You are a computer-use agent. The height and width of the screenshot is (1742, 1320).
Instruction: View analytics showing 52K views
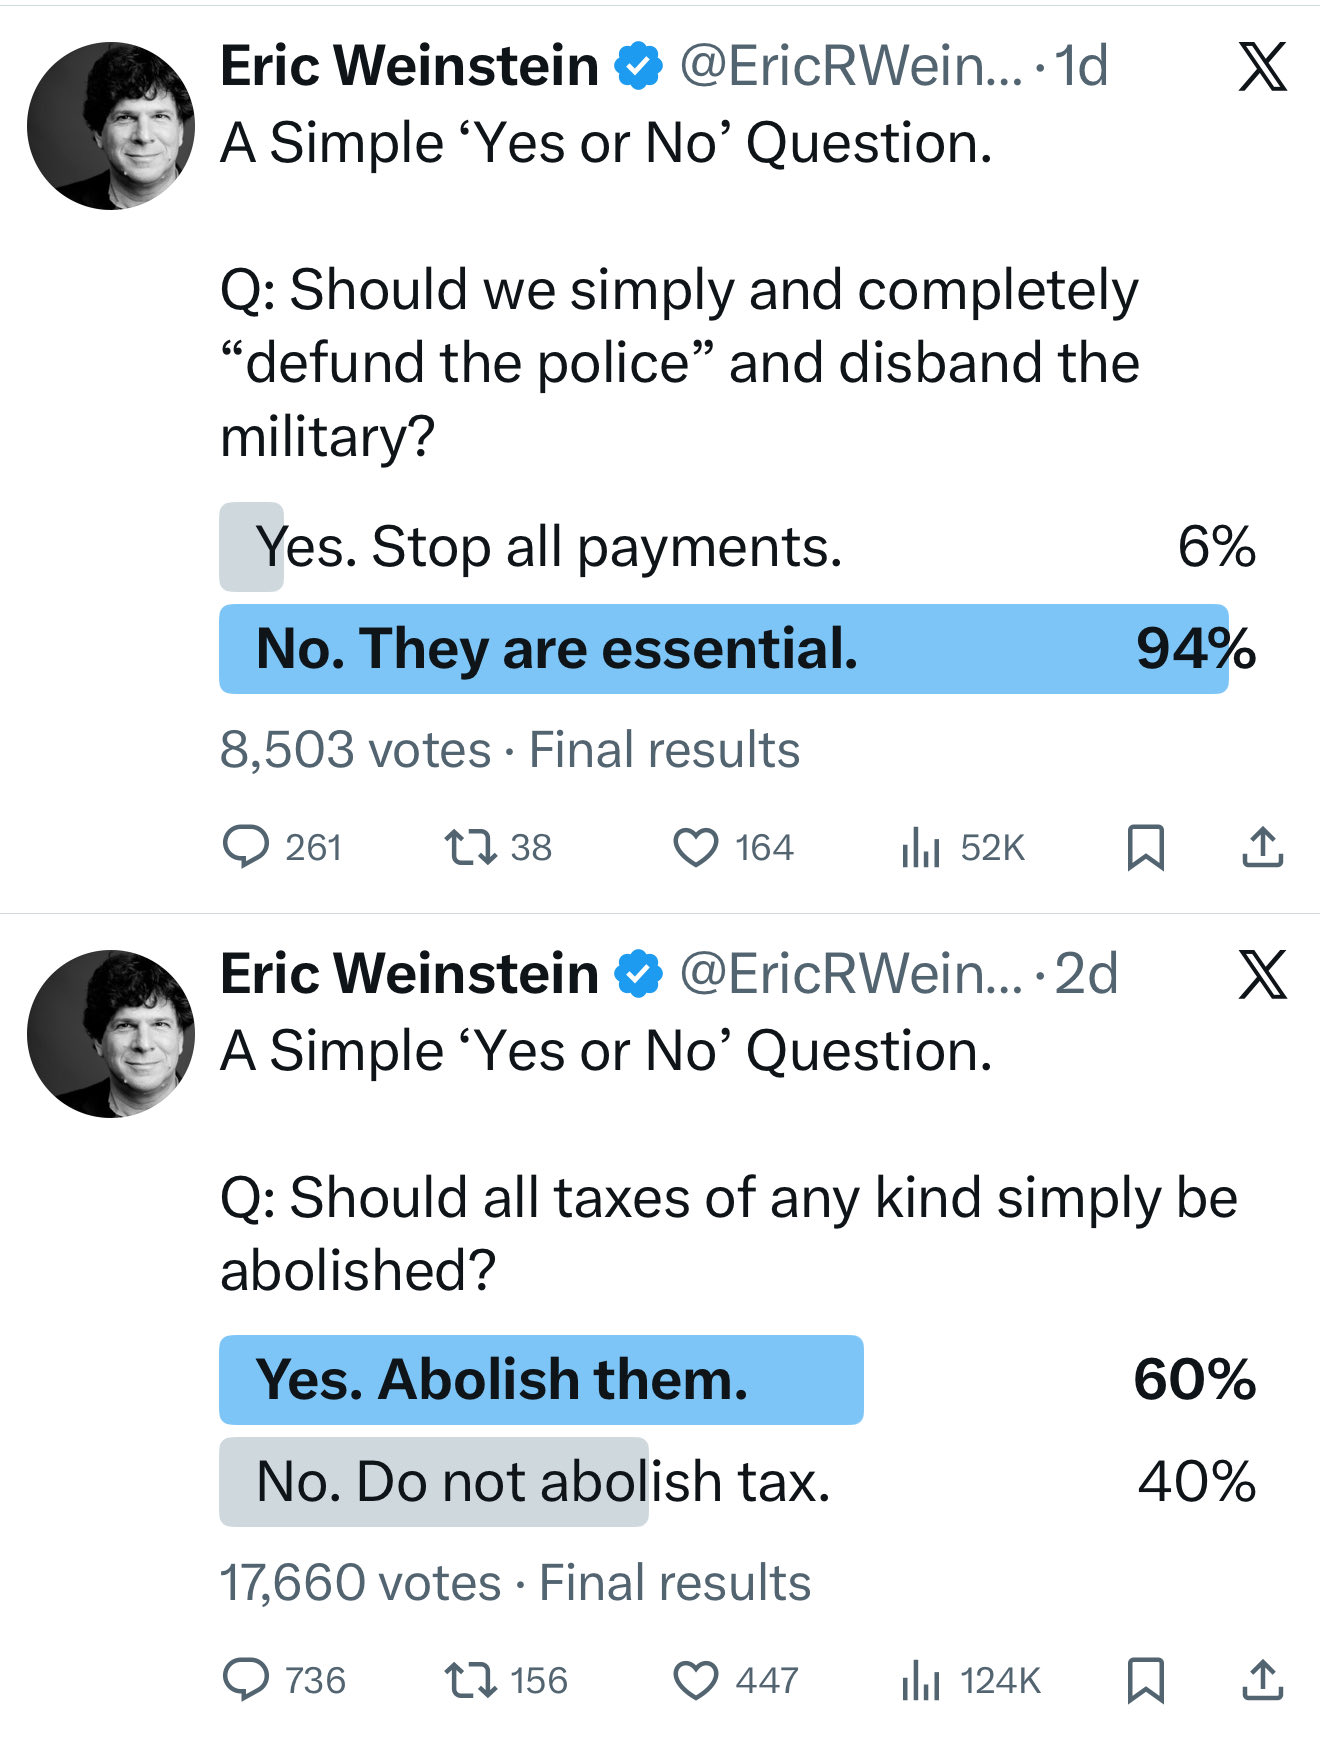pyautogui.click(x=921, y=848)
